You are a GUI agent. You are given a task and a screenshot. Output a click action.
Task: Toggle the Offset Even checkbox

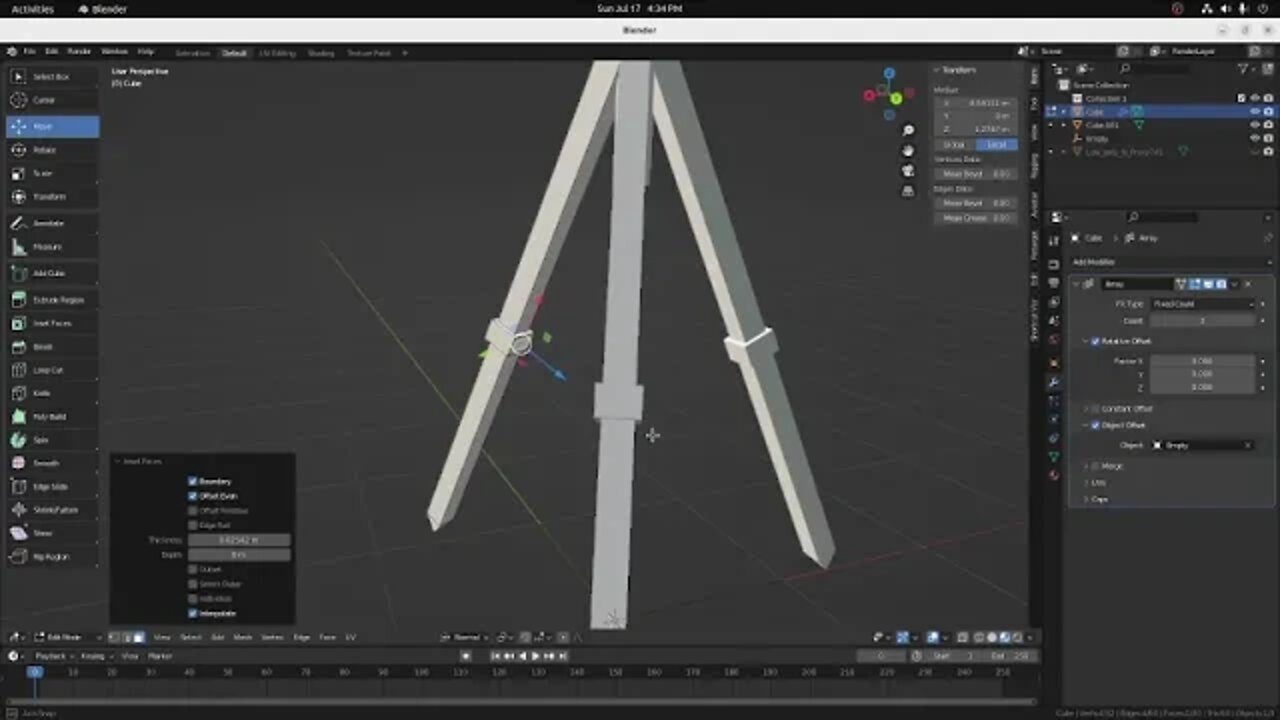(x=193, y=496)
